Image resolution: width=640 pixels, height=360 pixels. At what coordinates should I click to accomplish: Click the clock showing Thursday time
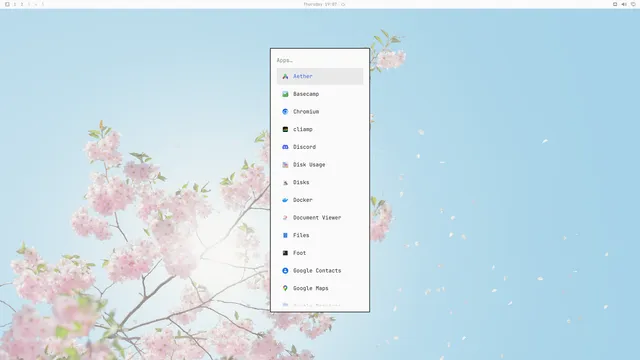320,4
